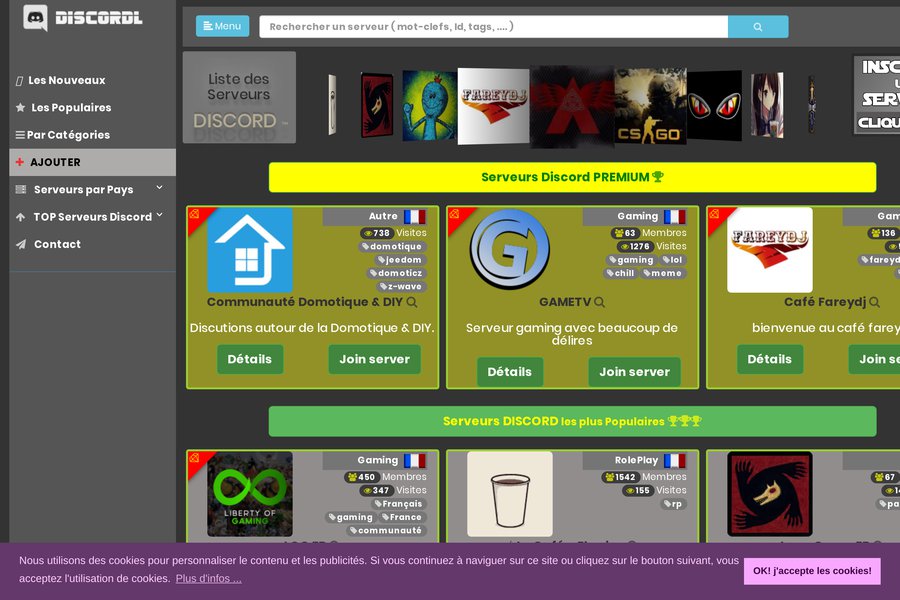Open the GAMETV blue G server icon

(x=510, y=250)
